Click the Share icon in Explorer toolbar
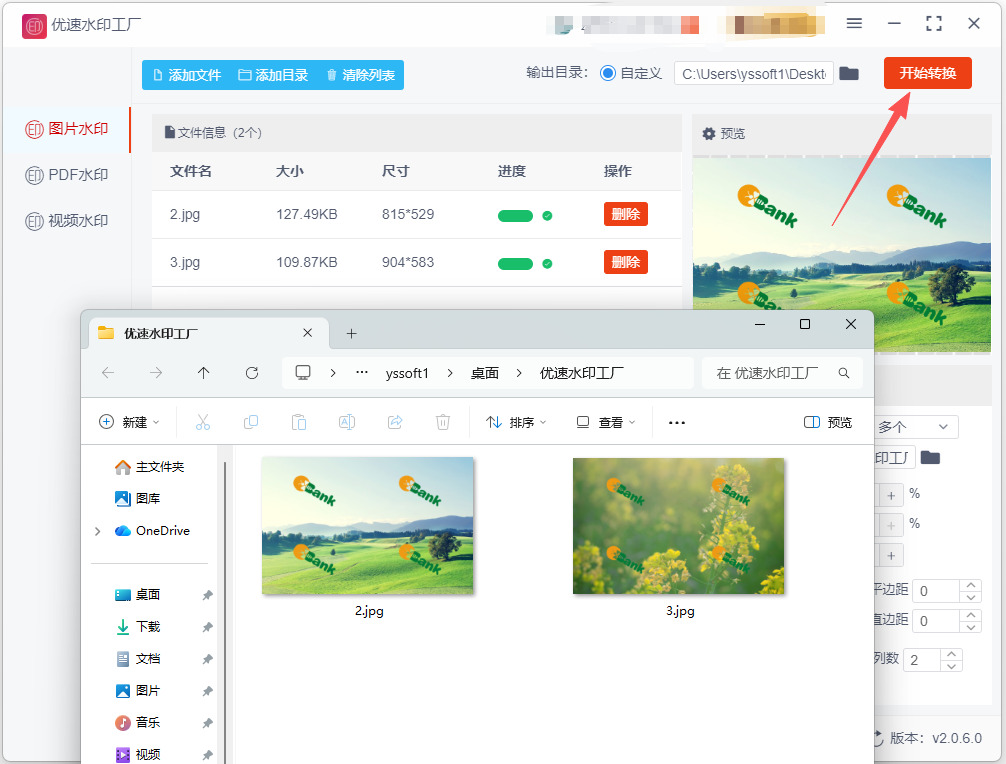The image size is (1006, 764). [395, 422]
